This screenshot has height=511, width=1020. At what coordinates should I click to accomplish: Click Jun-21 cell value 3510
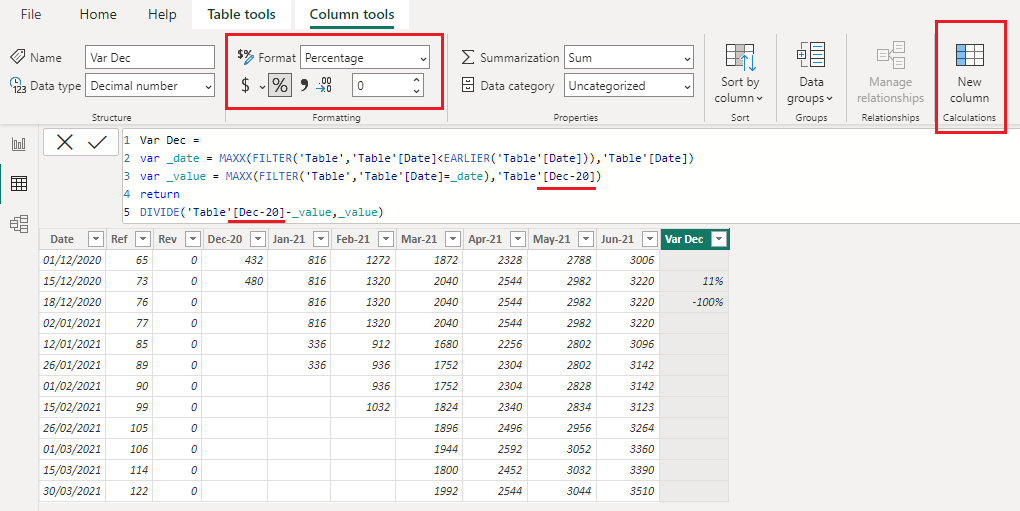(628, 491)
